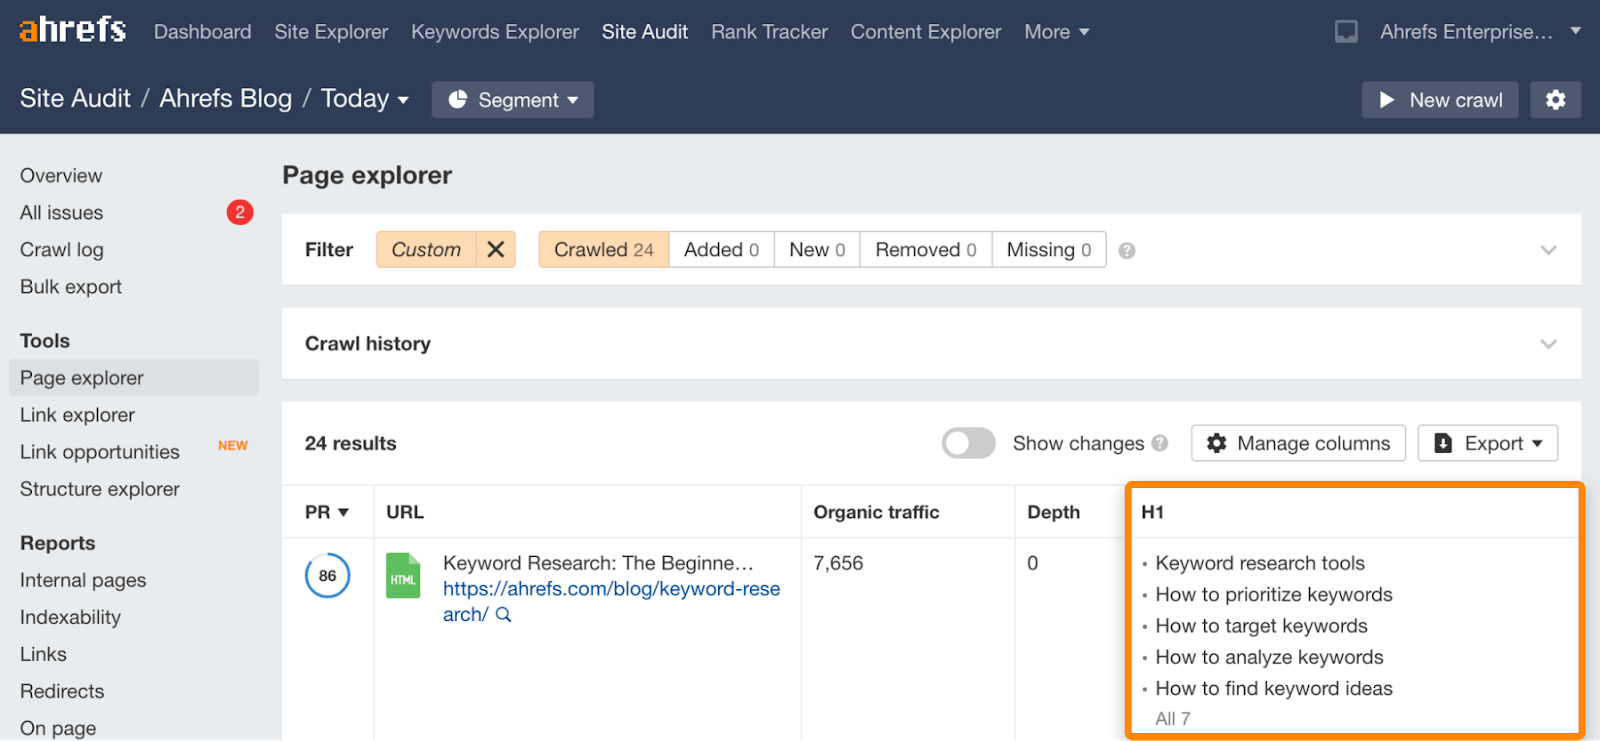Click the HTML file type icon
1600x741 pixels.
403,576
